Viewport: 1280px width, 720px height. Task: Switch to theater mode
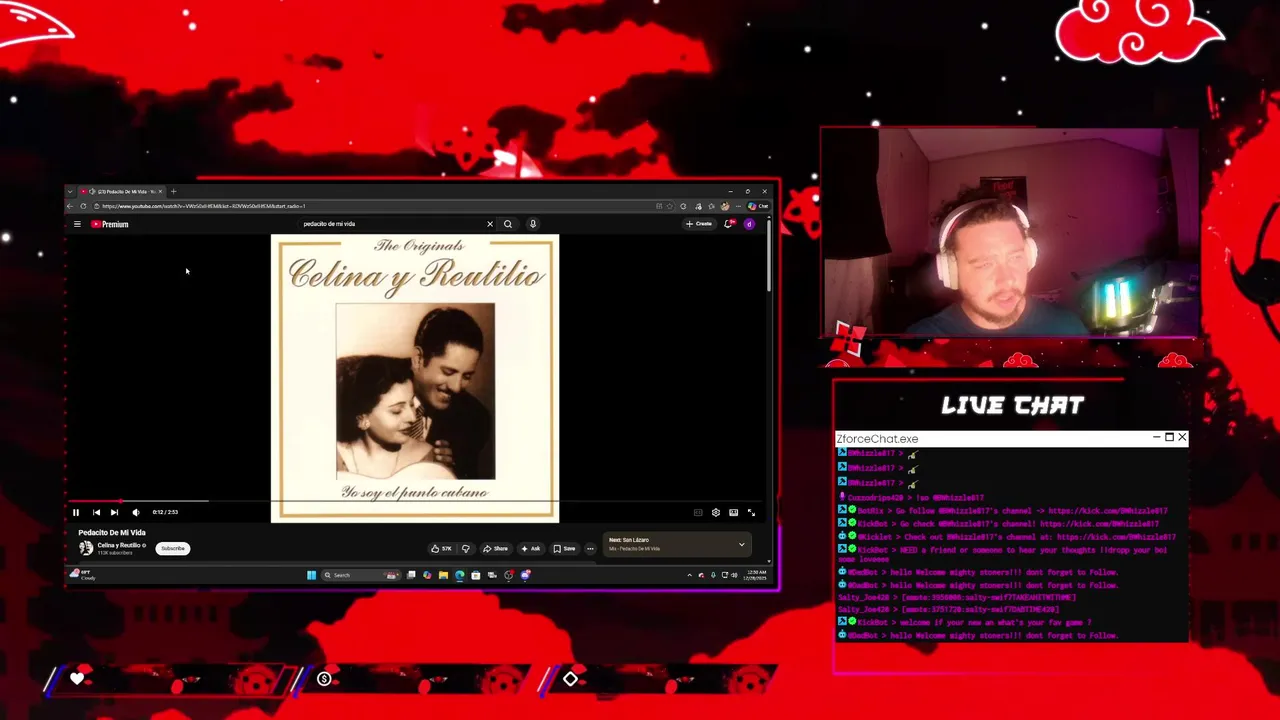pyautogui.click(x=733, y=512)
